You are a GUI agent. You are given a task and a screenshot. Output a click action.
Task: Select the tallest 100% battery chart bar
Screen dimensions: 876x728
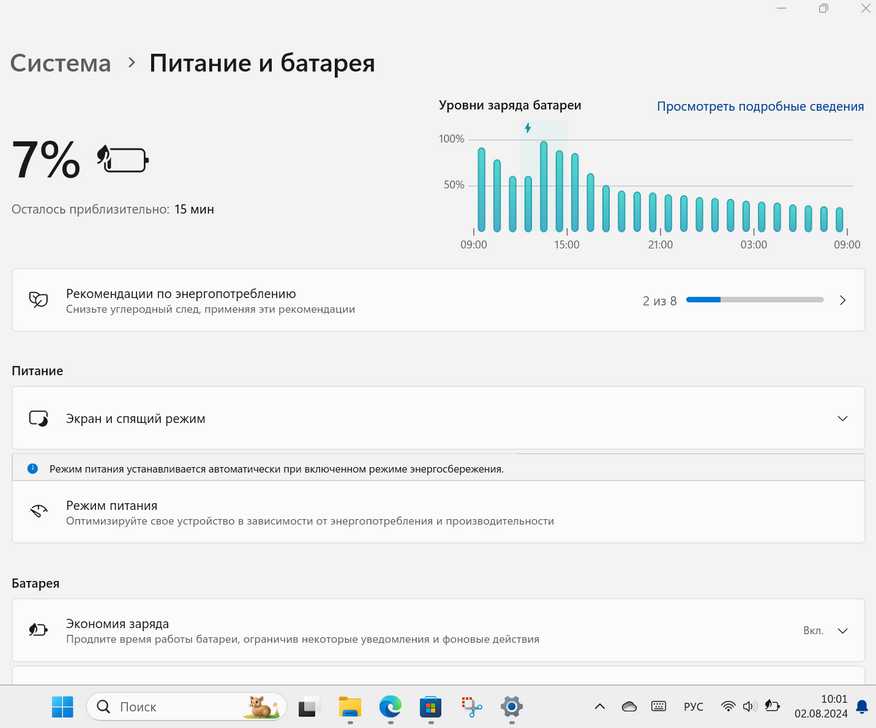[x=544, y=186]
